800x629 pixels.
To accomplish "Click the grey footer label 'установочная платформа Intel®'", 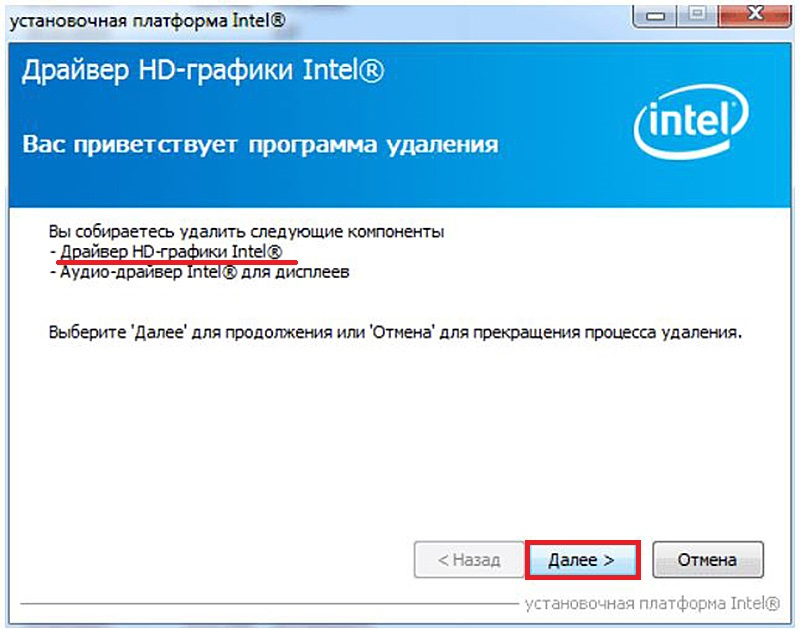I will tap(653, 604).
